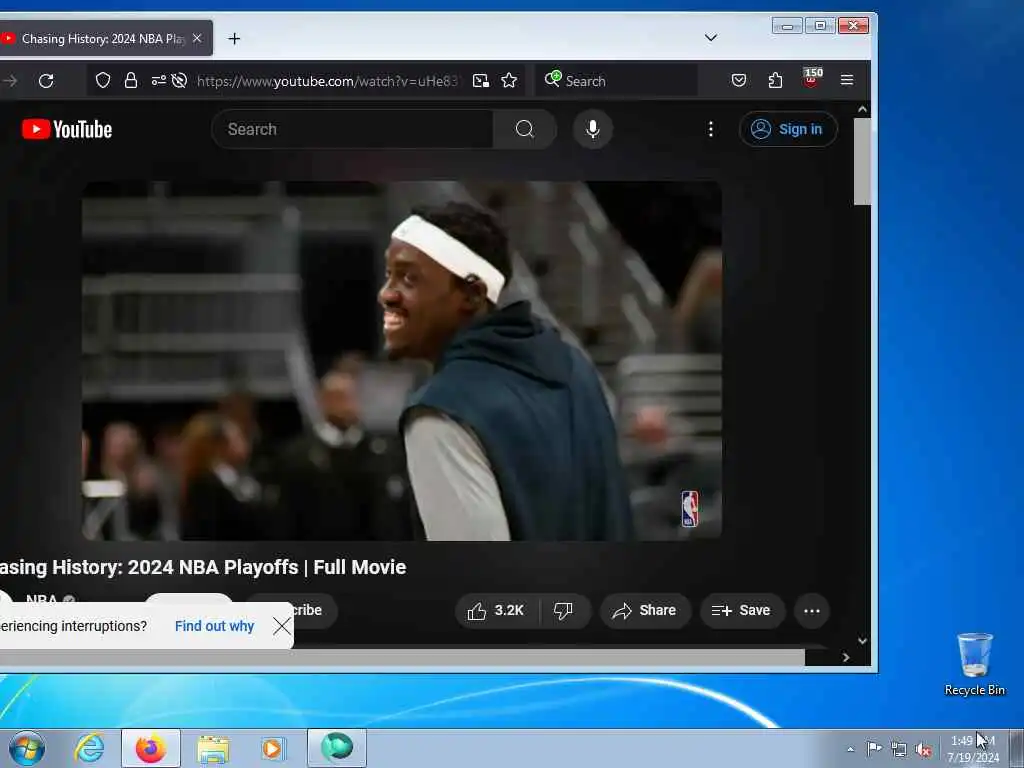The width and height of the screenshot is (1024, 768).
Task: Submit search with YouTube magnifier button
Action: pos(525,129)
